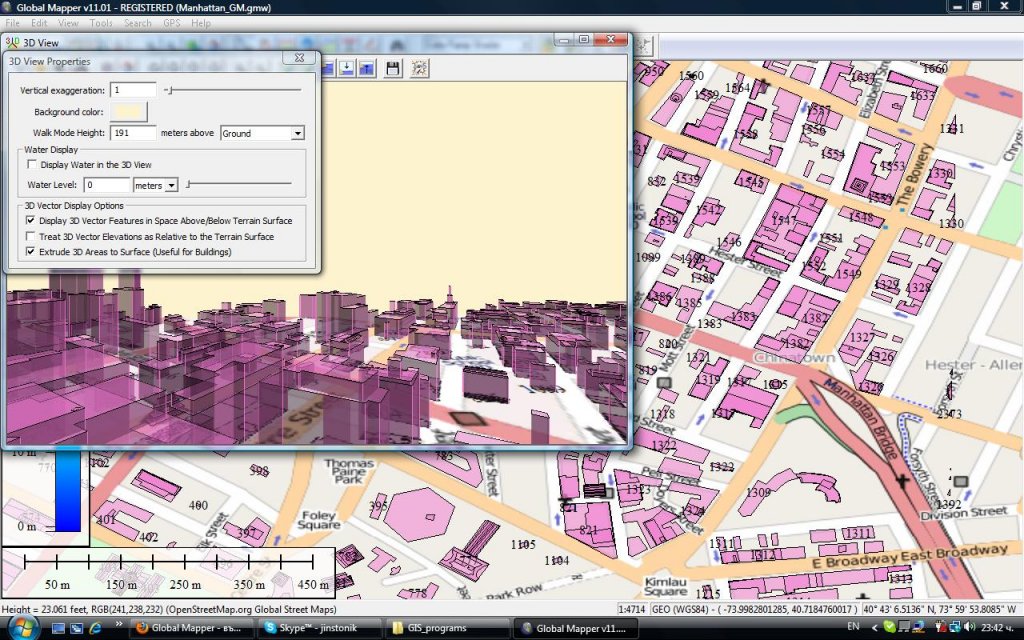Click the Thomas Paine Park label on map
Viewport: 1024px width, 640px height.
click(349, 470)
